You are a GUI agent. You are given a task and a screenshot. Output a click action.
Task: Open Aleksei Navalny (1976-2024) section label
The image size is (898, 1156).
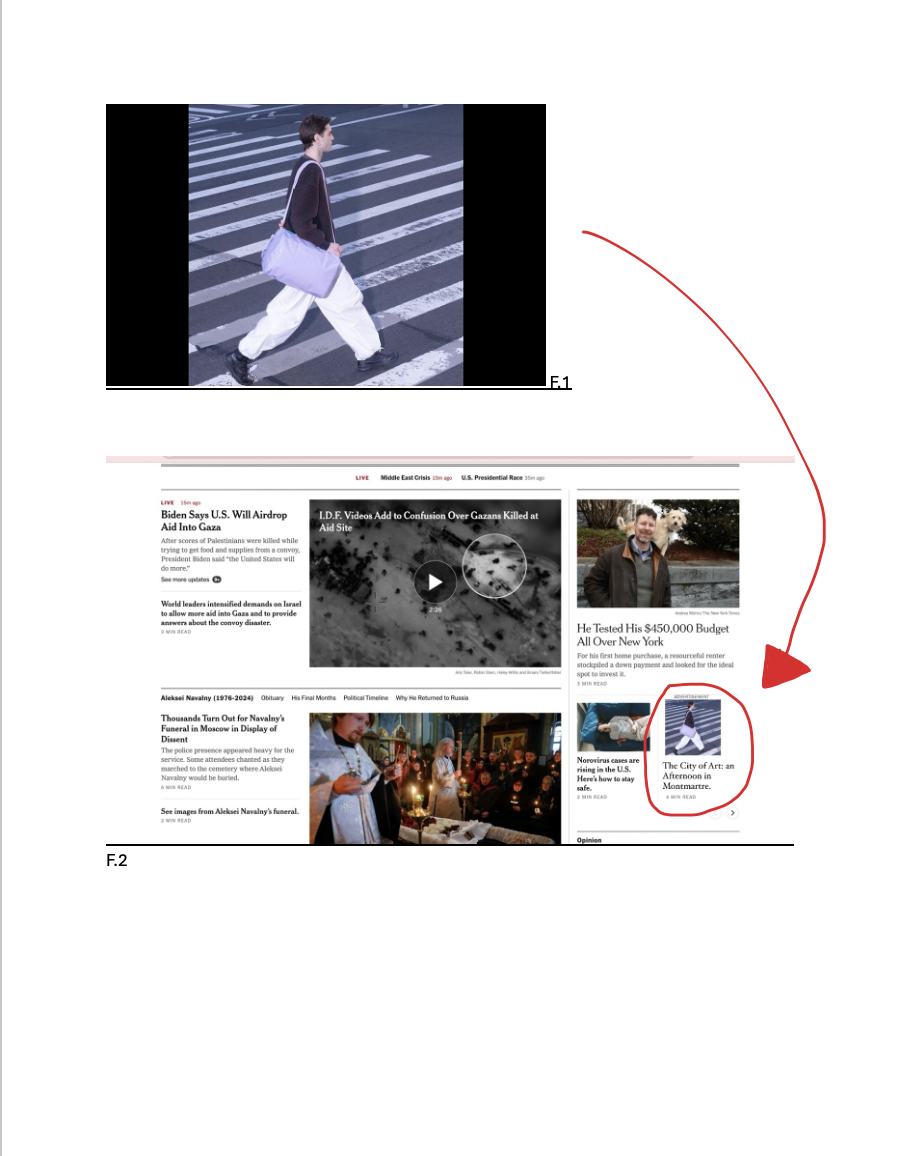207,697
